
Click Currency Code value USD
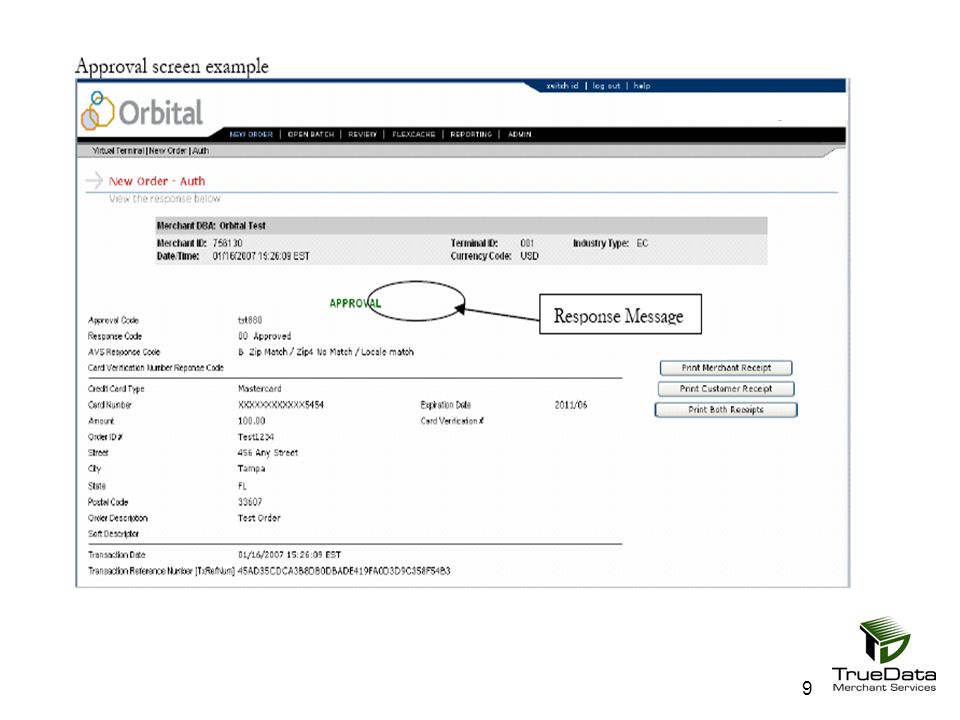click(530, 256)
